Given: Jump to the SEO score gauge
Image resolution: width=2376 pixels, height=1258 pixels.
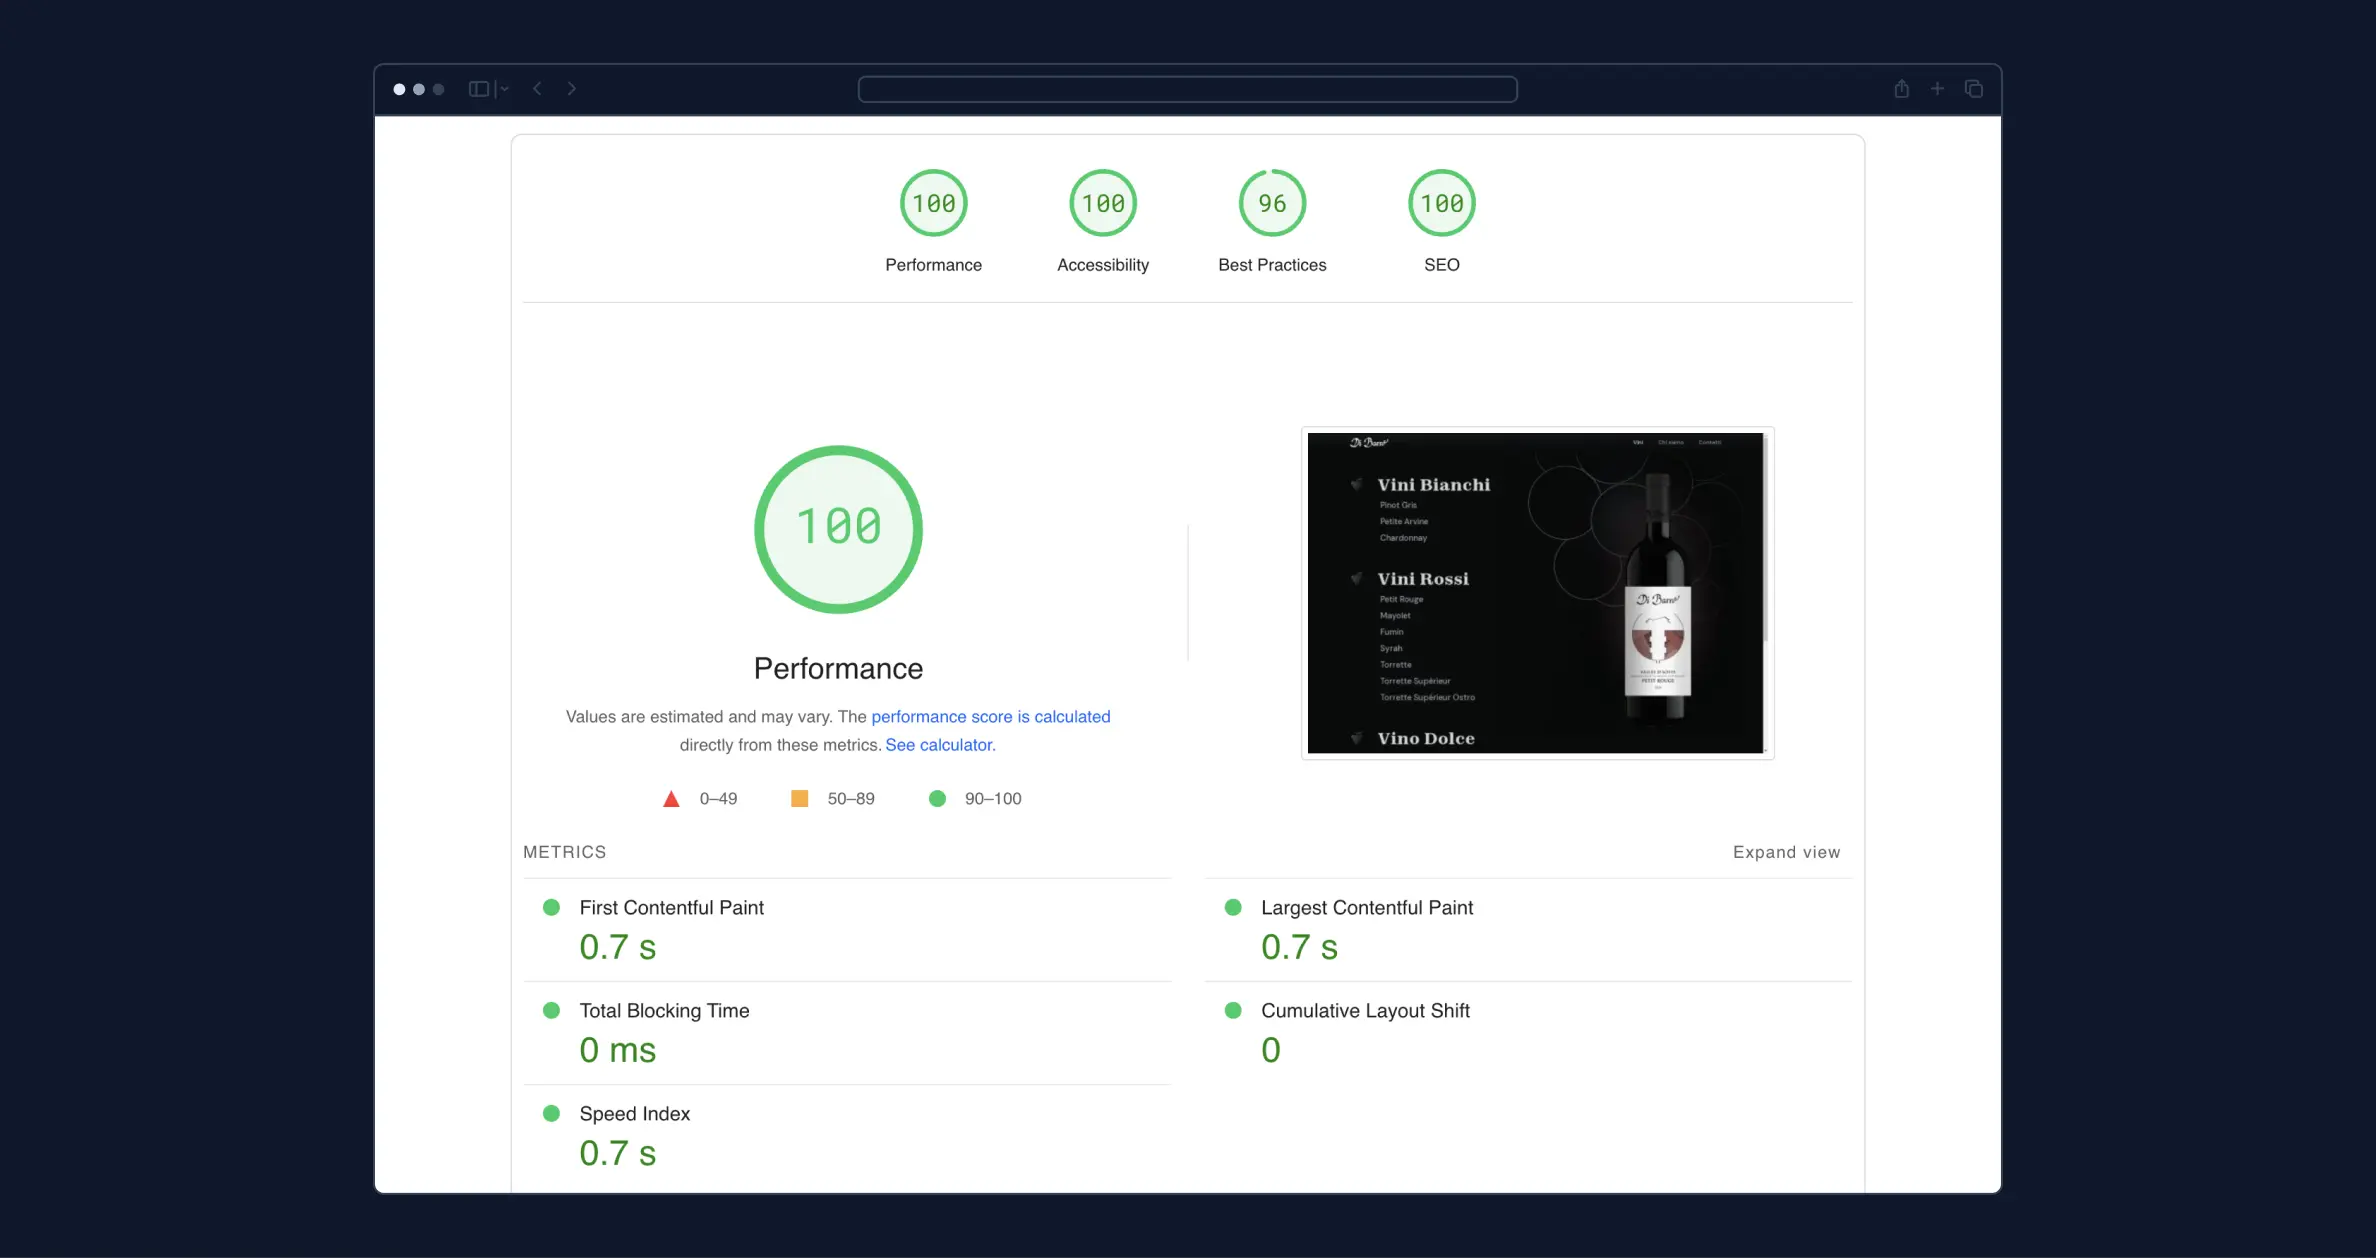Looking at the screenshot, I should 1441,204.
